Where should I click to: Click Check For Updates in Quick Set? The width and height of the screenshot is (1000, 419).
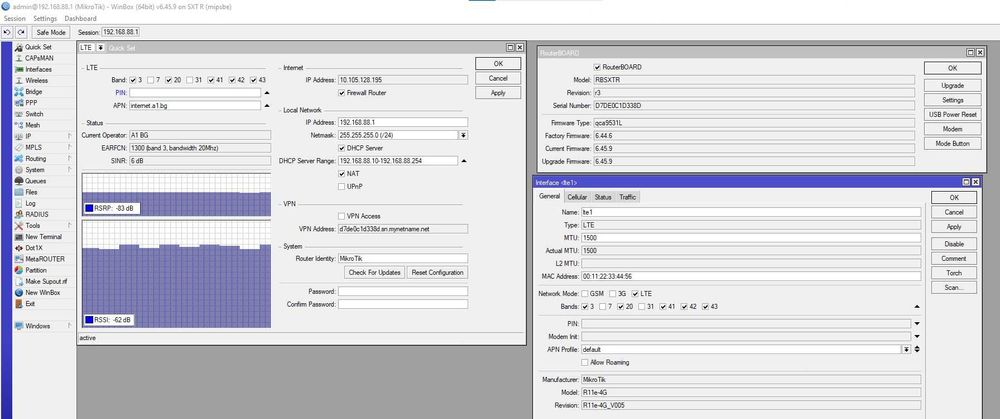(374, 273)
